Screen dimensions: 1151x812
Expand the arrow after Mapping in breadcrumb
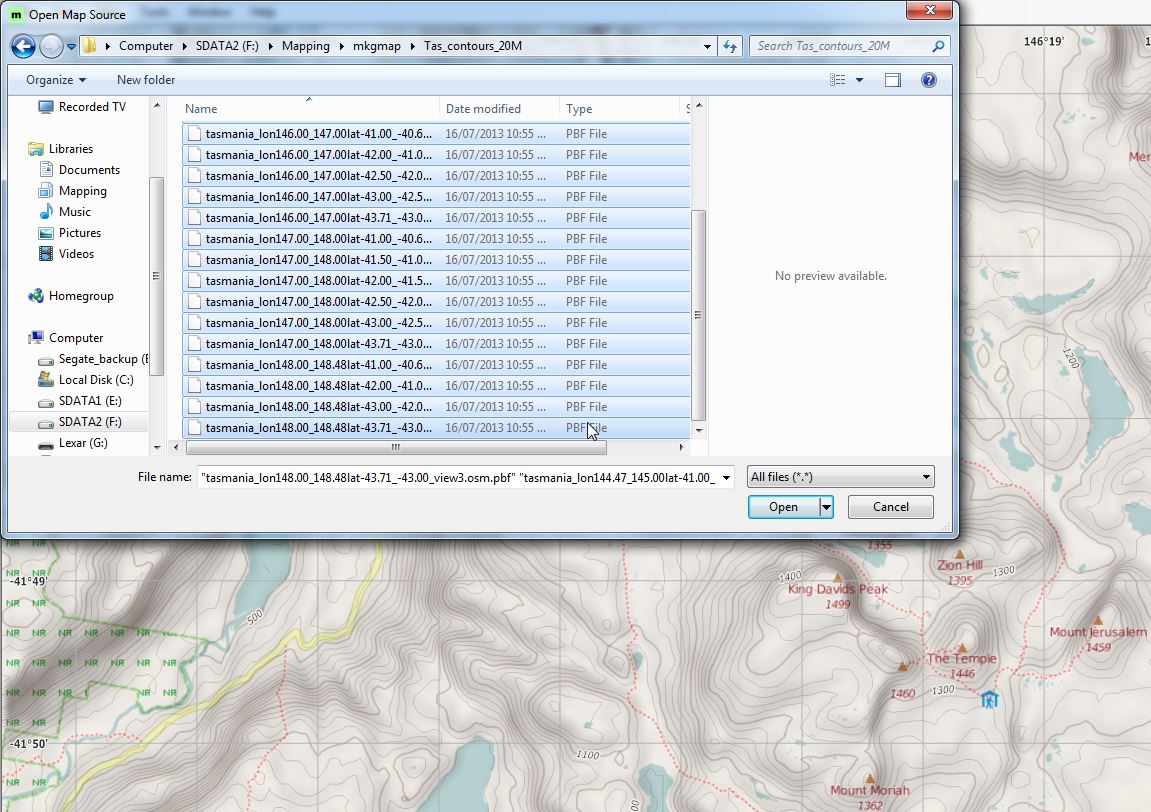click(x=341, y=46)
